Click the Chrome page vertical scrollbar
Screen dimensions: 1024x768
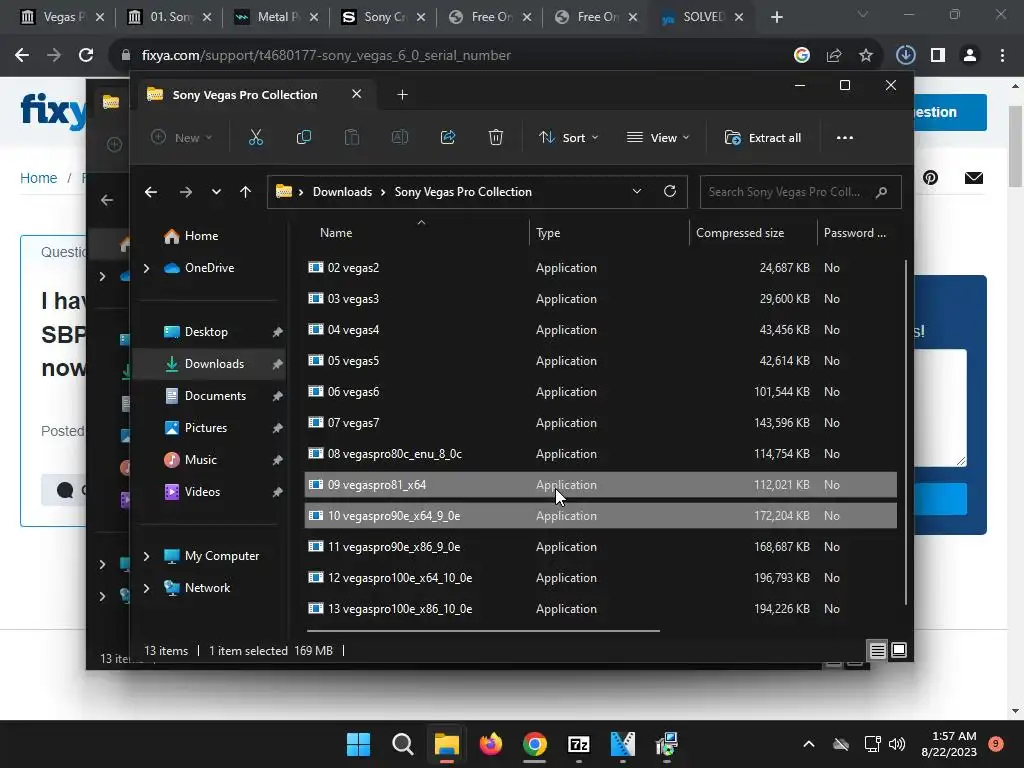coord(1016,147)
